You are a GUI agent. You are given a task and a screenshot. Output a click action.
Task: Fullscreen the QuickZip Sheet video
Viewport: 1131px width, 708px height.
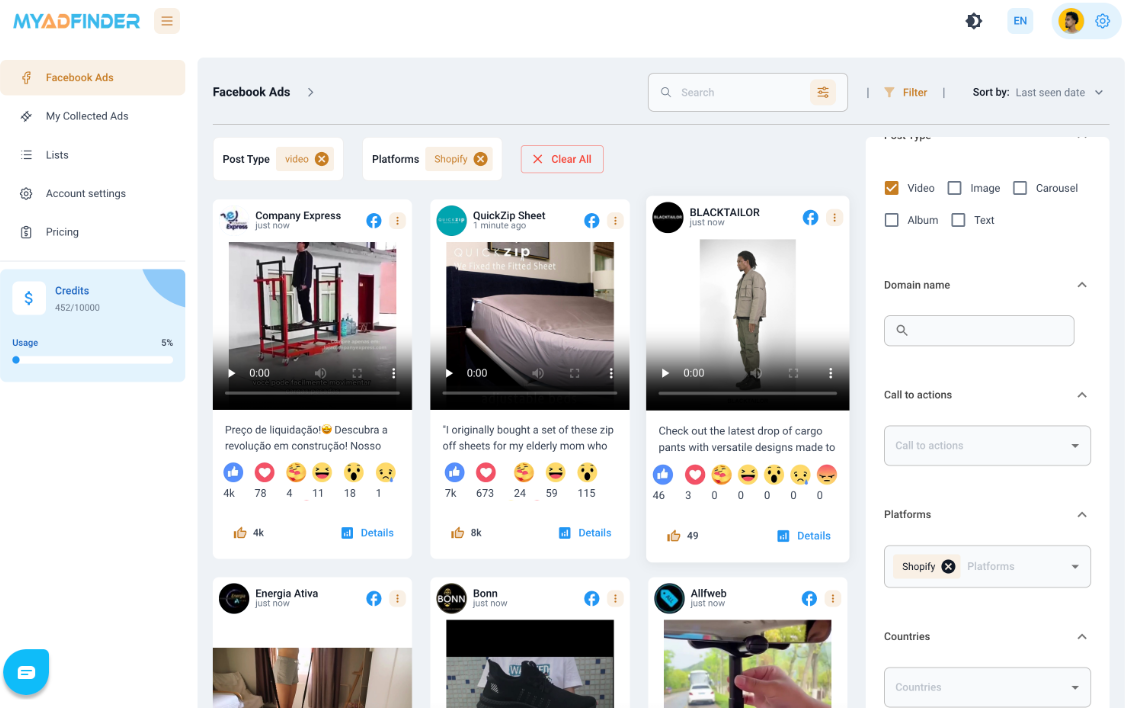click(575, 373)
